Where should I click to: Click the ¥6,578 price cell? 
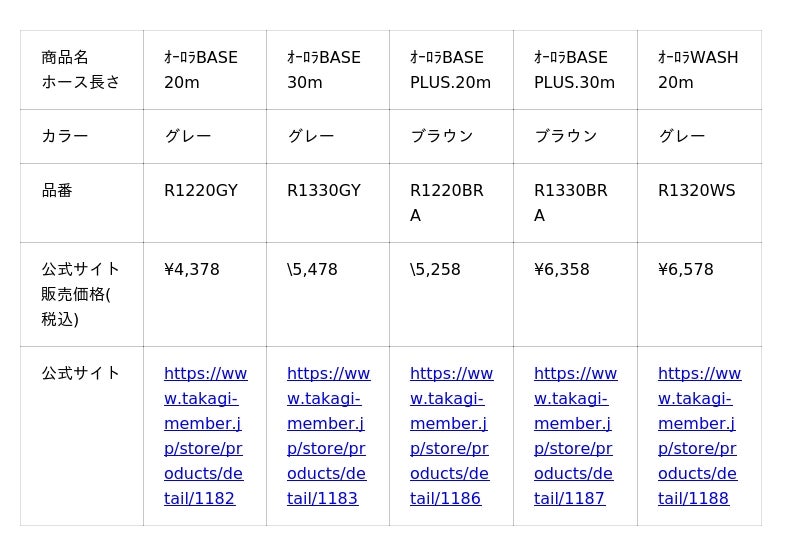pyautogui.click(x=686, y=270)
